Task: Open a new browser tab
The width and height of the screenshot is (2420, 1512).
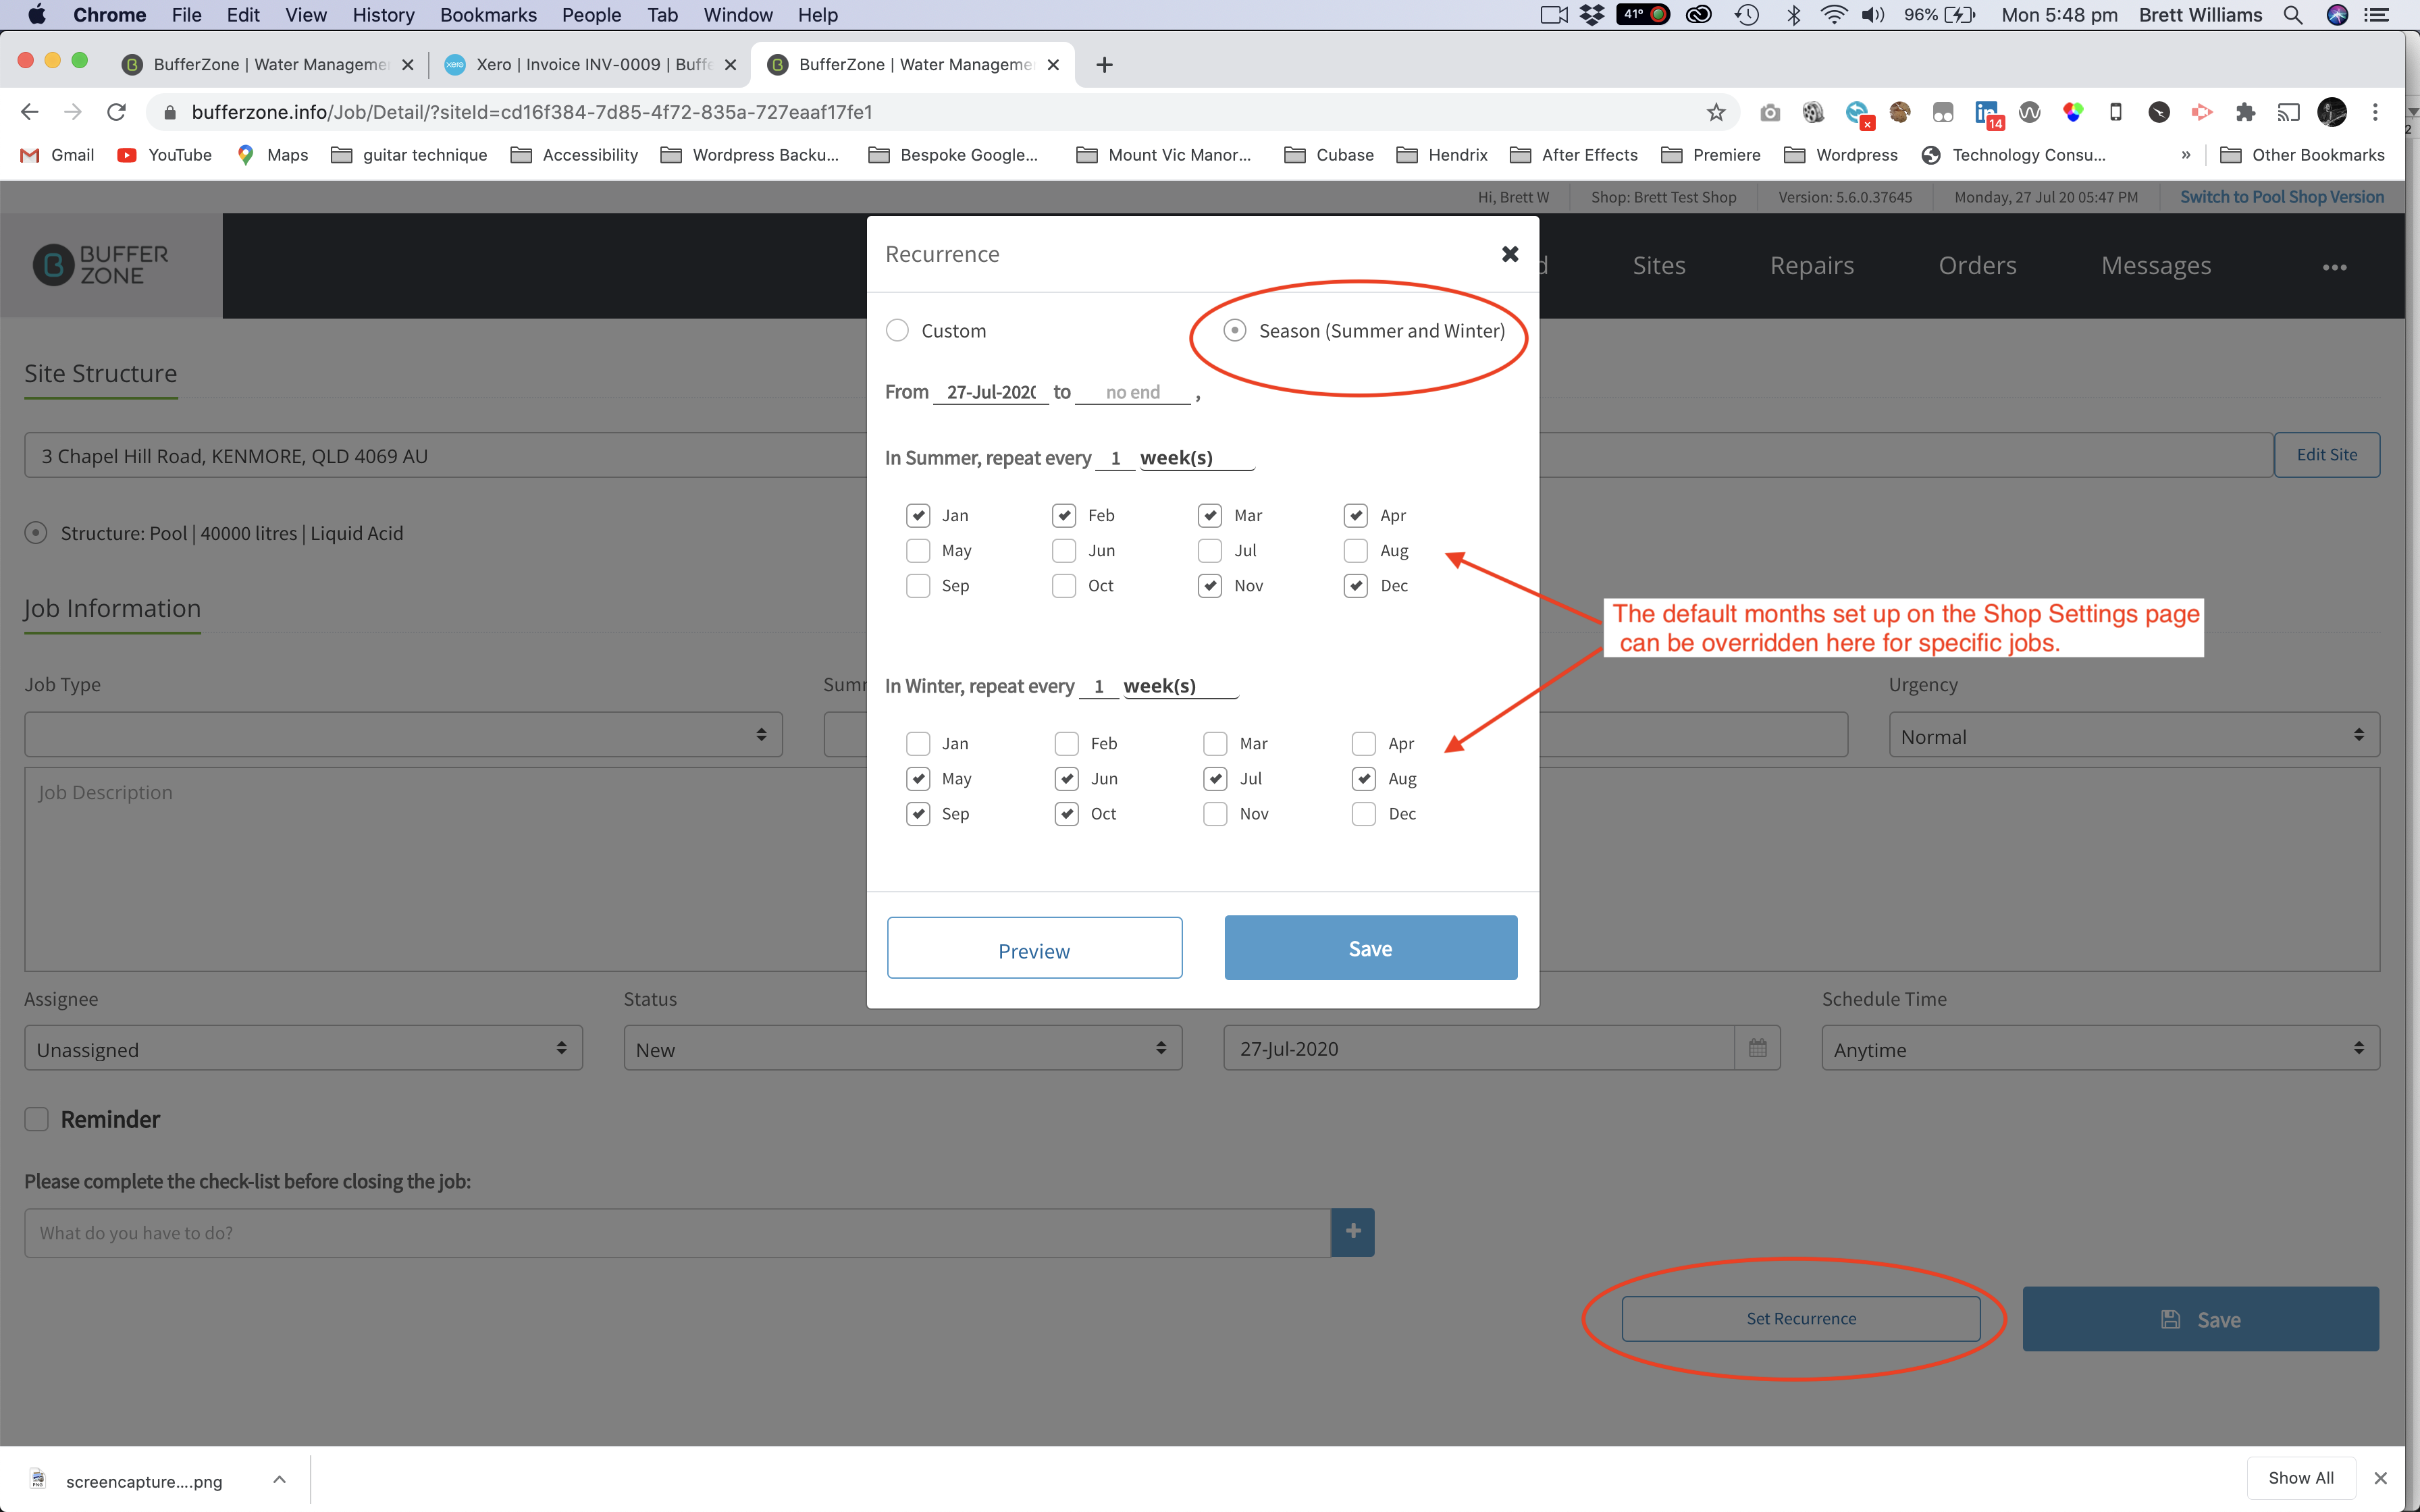Action: coord(1104,65)
